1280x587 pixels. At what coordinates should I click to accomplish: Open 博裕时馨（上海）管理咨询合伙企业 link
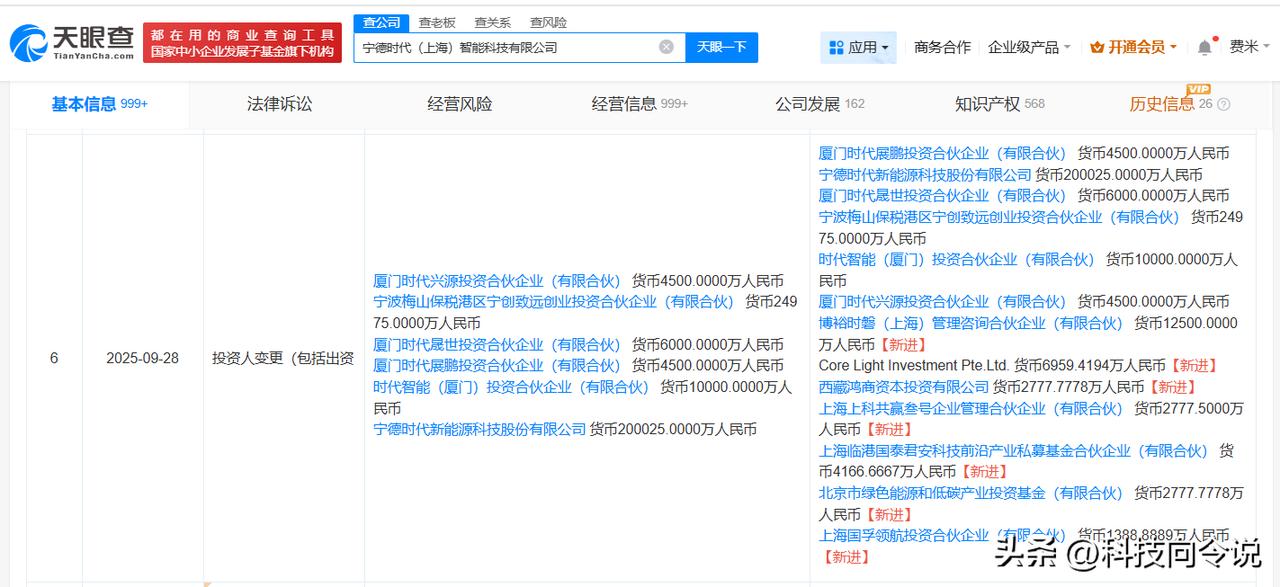click(x=971, y=323)
